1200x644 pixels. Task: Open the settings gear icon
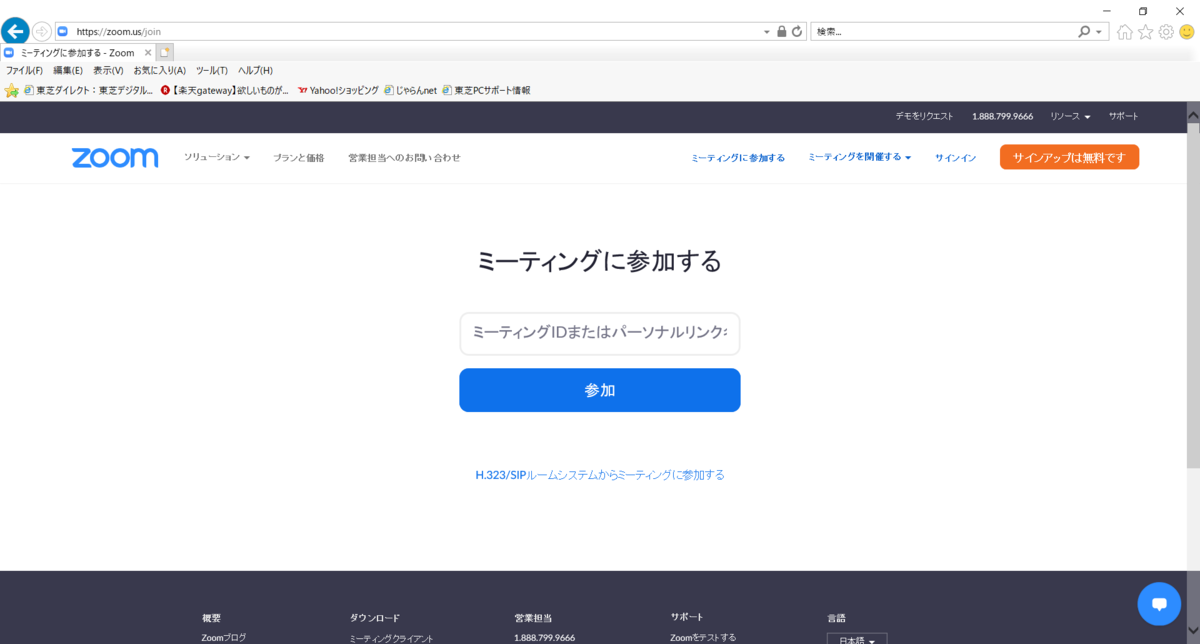point(1166,32)
